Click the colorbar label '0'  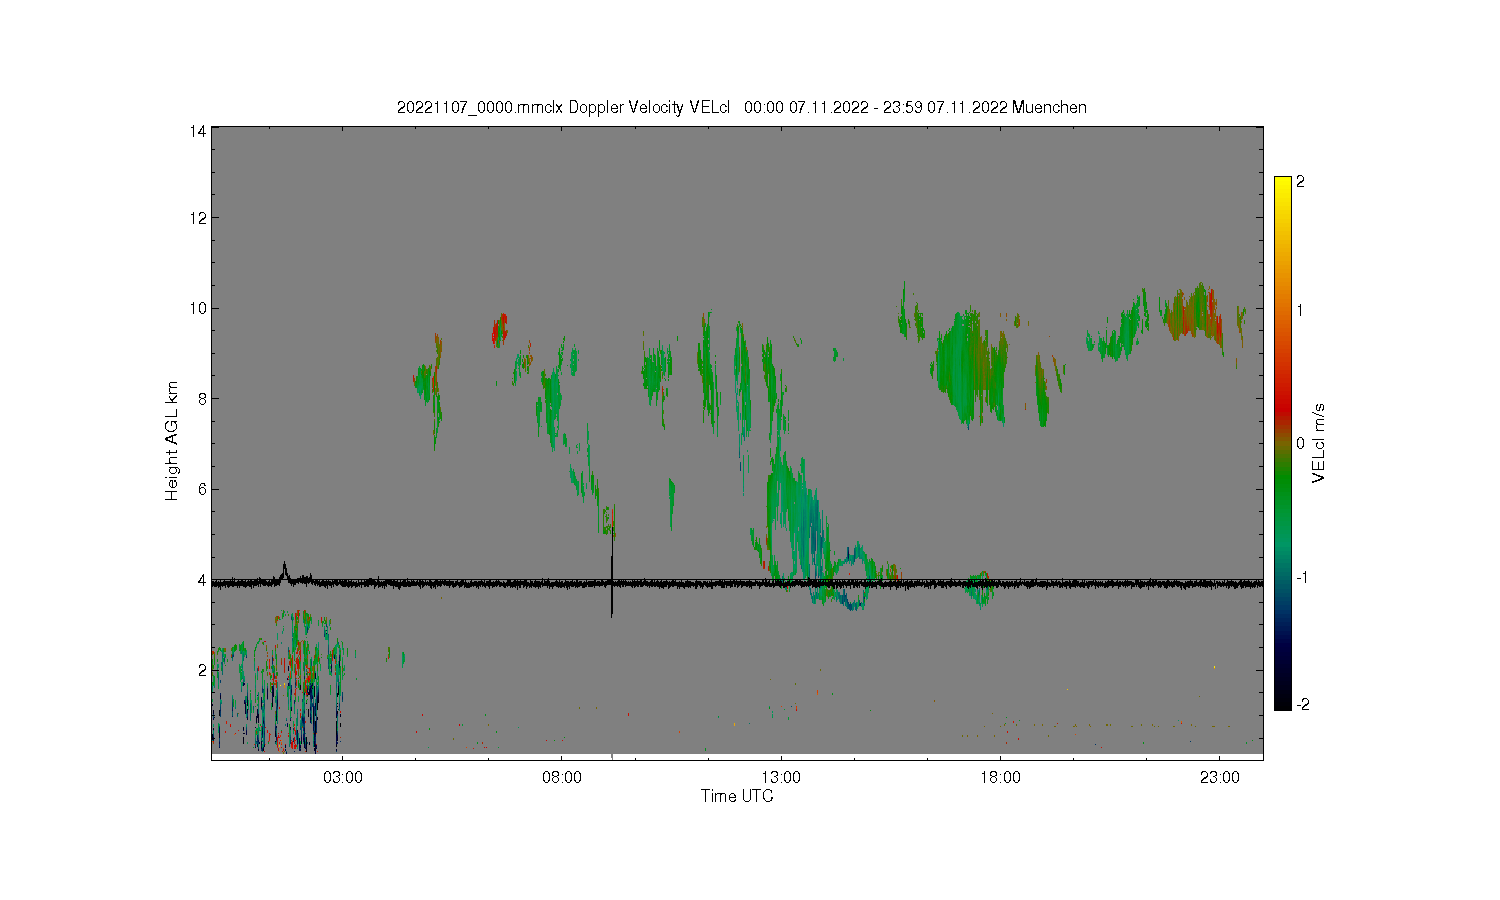pyautogui.click(x=1300, y=443)
